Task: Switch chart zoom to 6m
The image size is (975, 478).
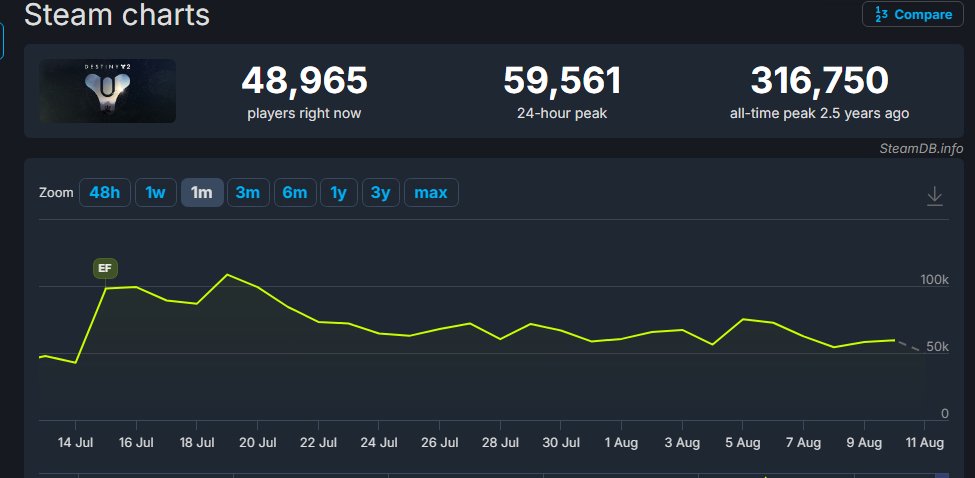Action: pos(295,193)
